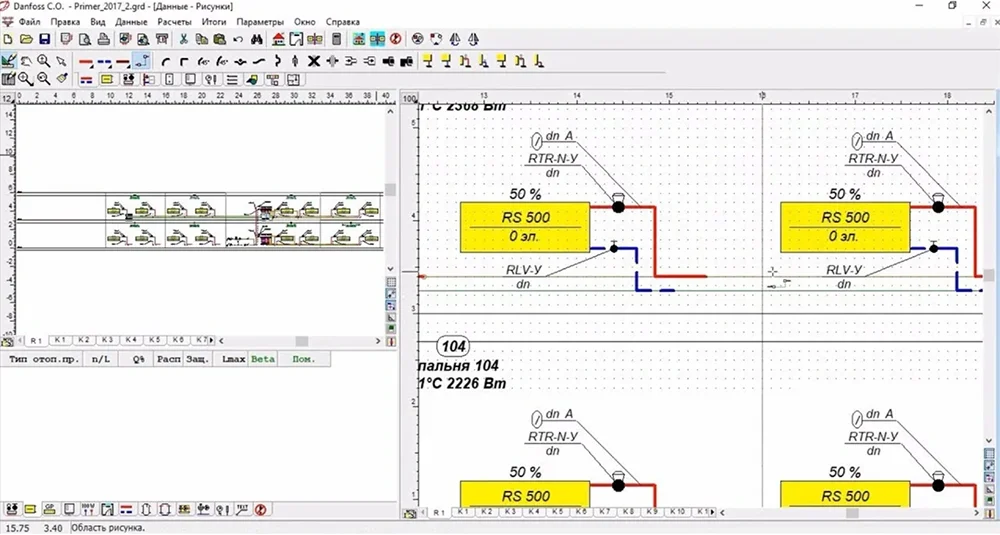Select the upper-left yellow RS 500 radiator
The image size is (1000, 535).
pos(524,226)
